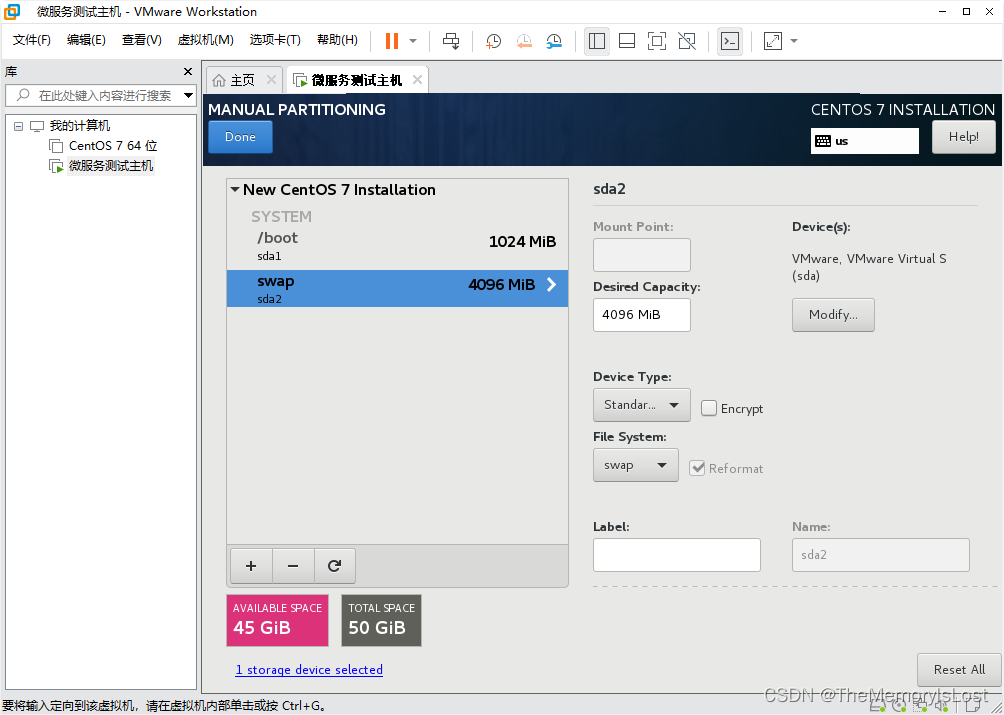Viewport: 1004px width, 715px height.
Task: Toggle the library sidebar view
Action: pos(597,41)
